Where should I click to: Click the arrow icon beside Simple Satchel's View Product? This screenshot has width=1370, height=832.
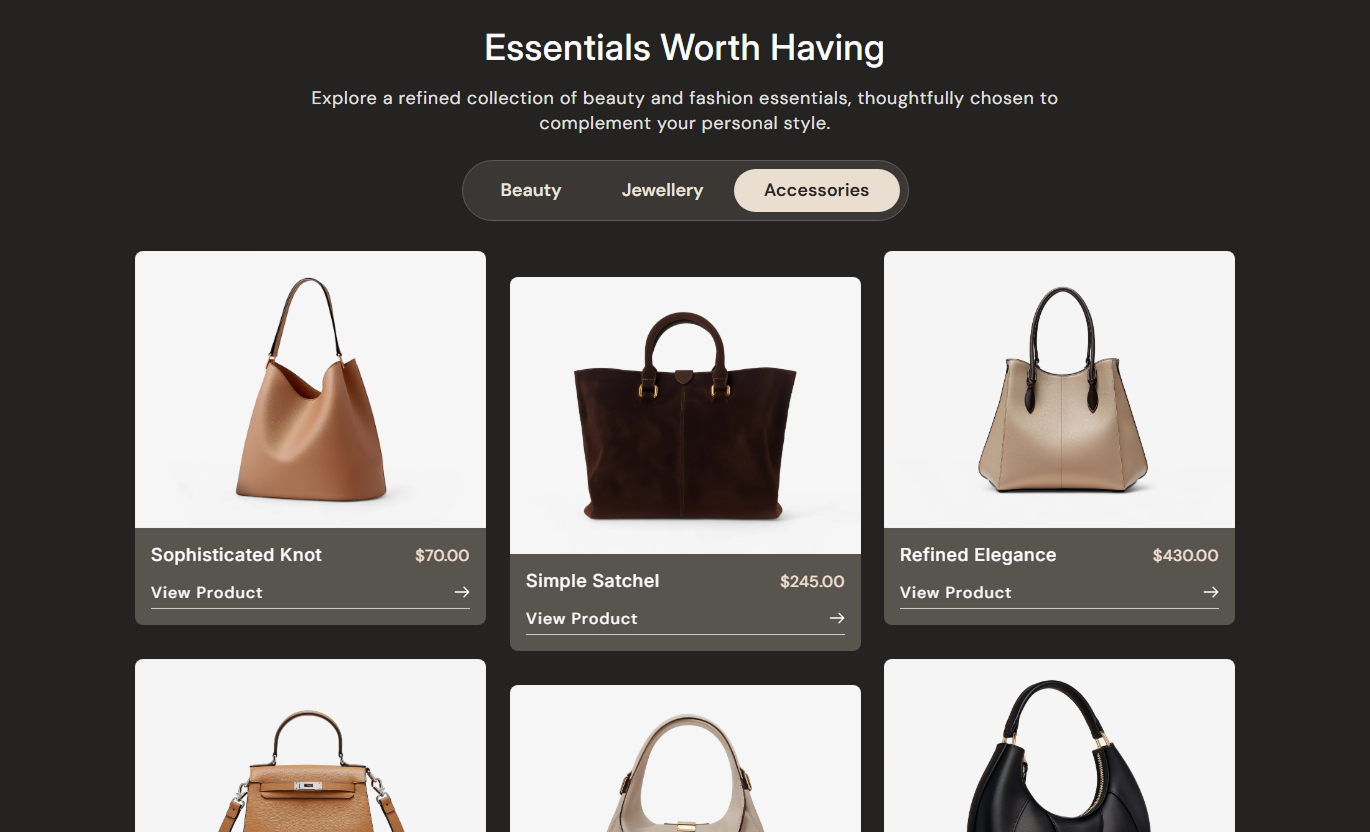coord(837,618)
